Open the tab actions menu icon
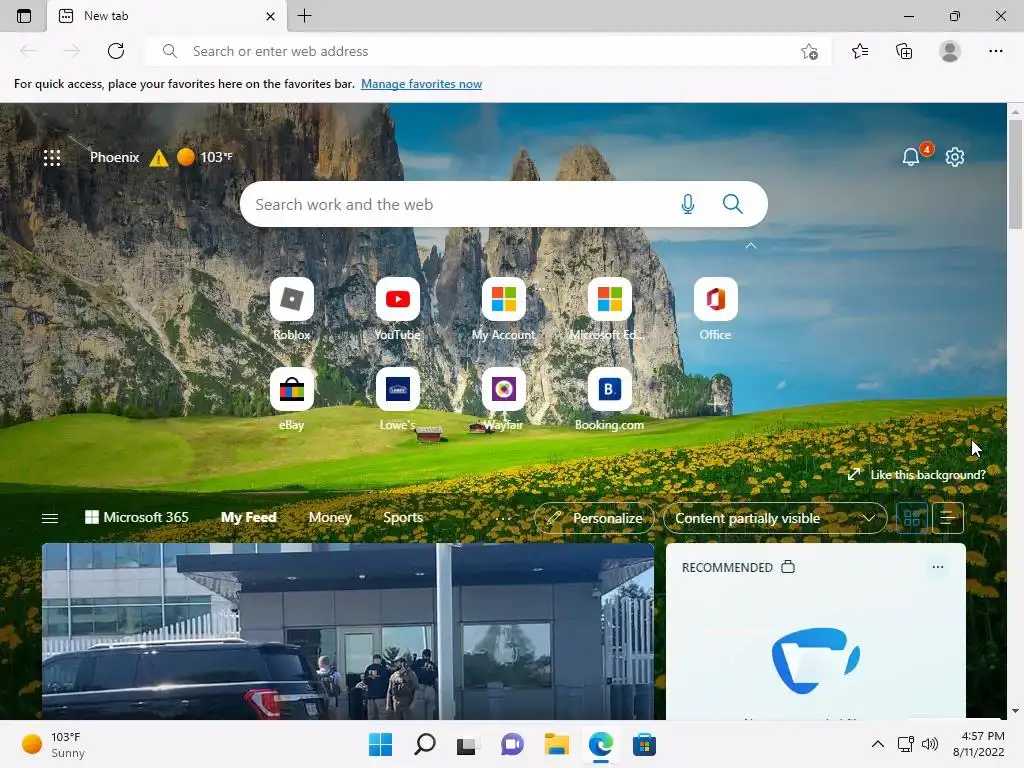The width and height of the screenshot is (1024, 768). click(x=24, y=16)
